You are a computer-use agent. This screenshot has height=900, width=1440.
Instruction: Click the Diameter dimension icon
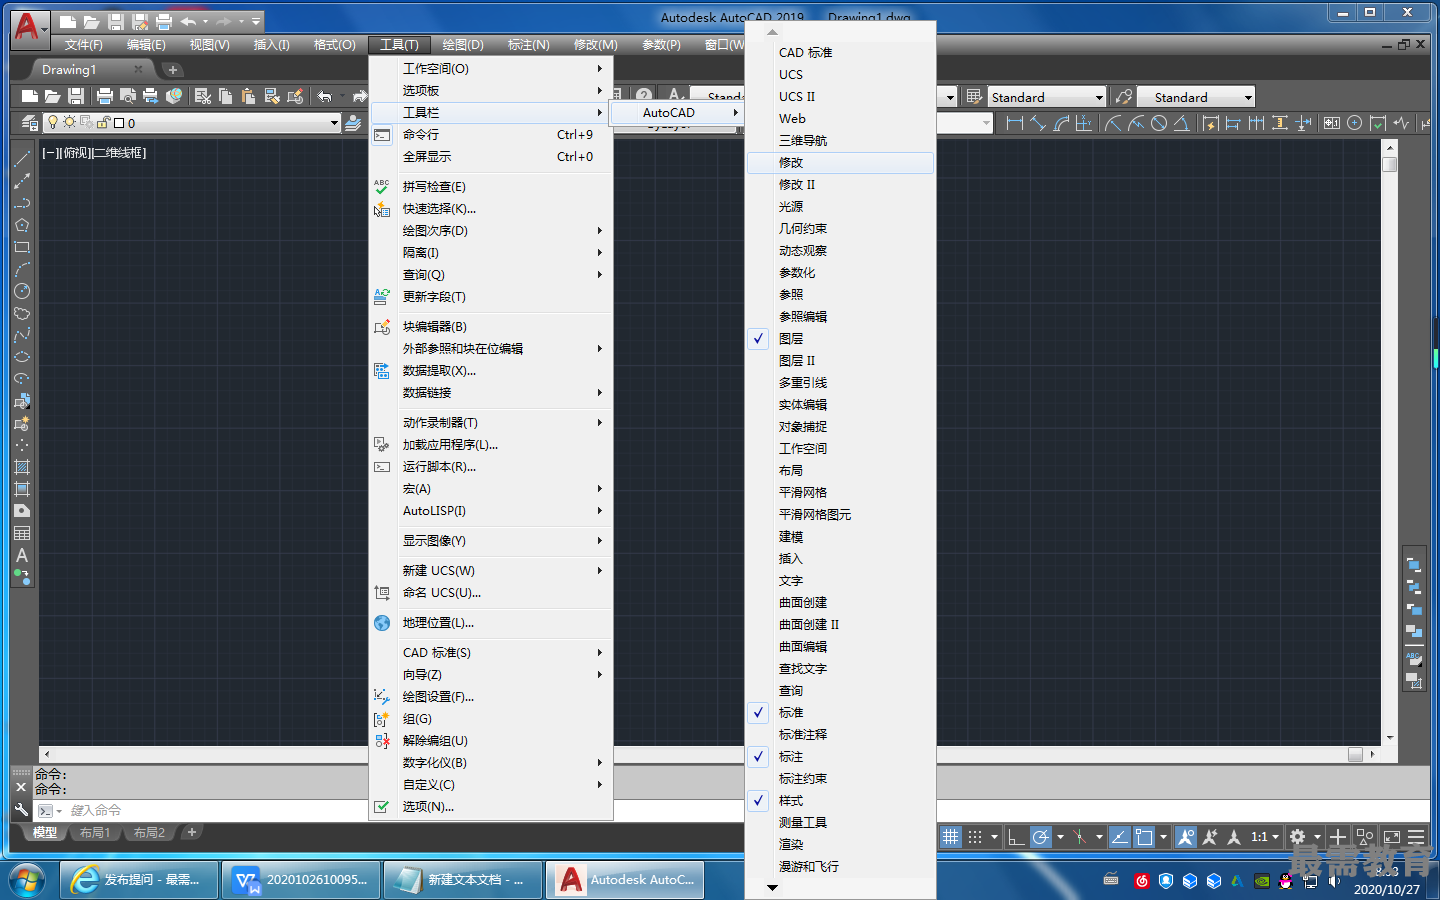1158,123
